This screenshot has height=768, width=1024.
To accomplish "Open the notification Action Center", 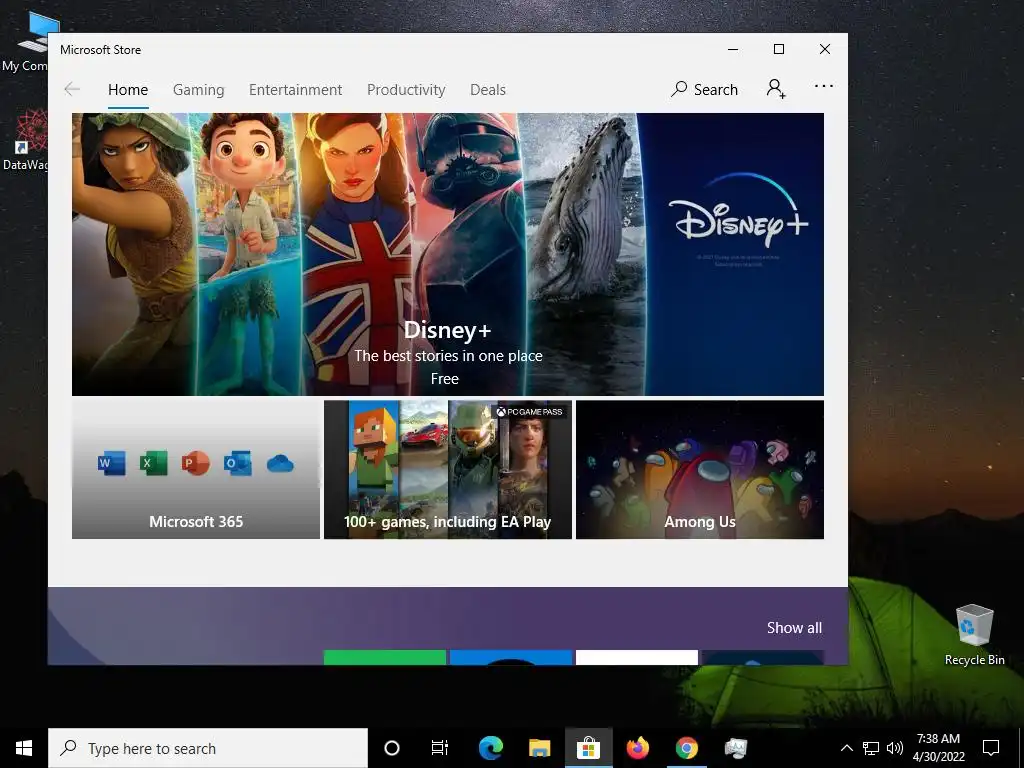I will coord(991,748).
